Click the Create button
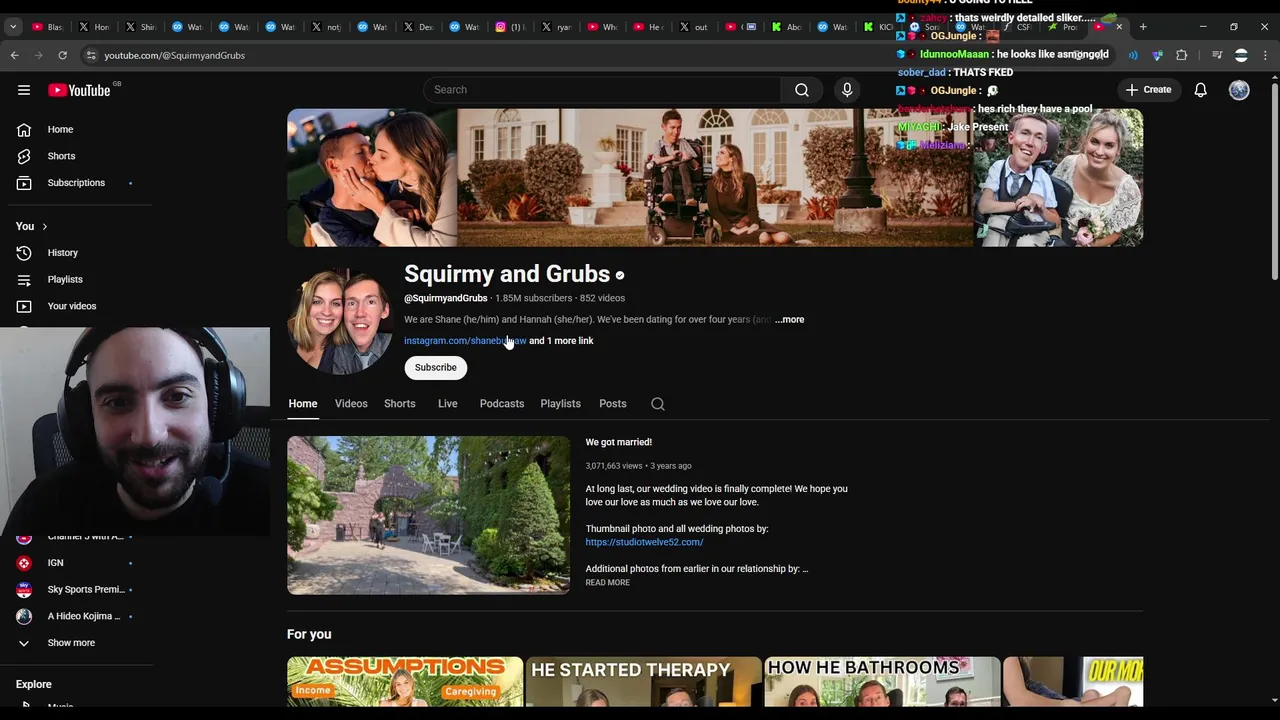The width and height of the screenshot is (1280, 720). coord(1148,90)
